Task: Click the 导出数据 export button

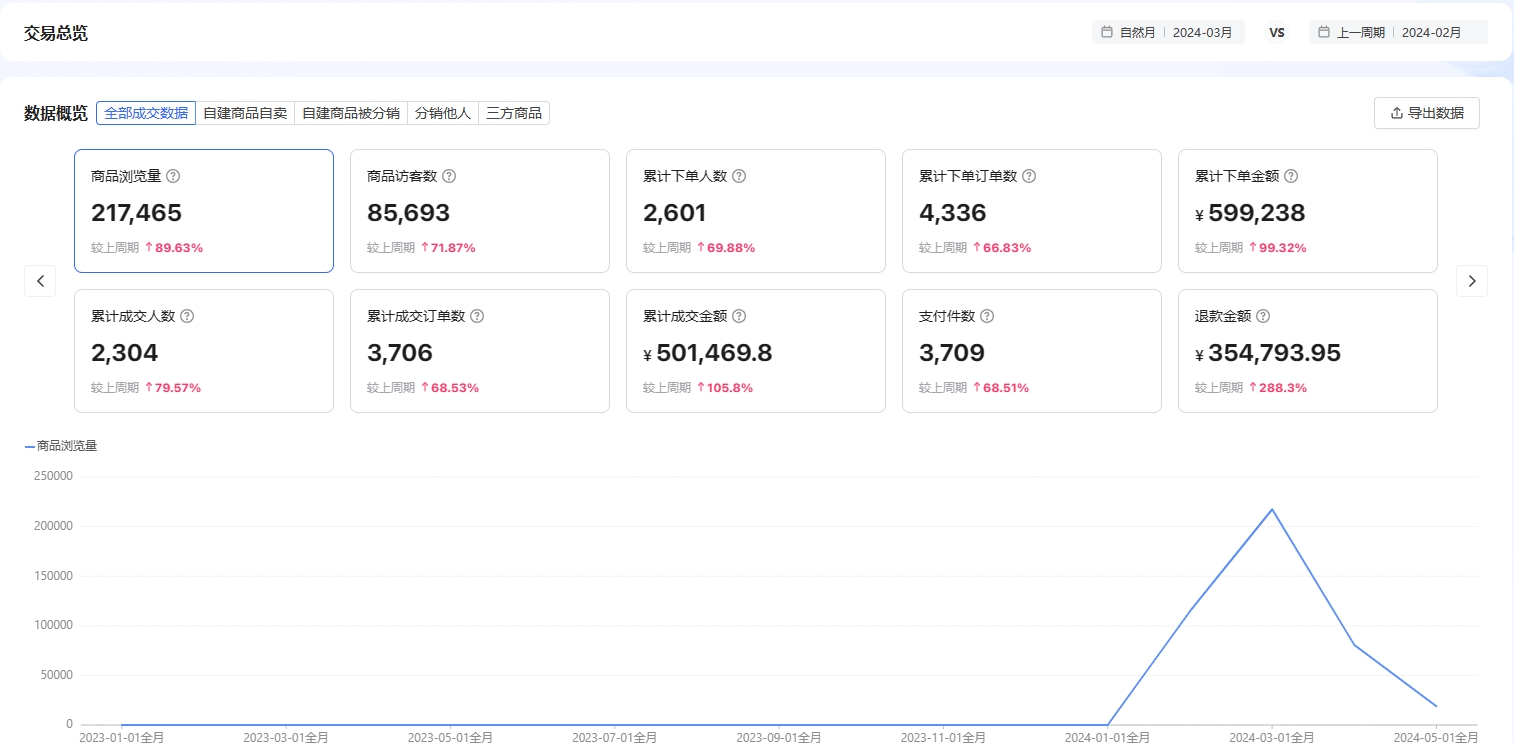Action: coord(1426,113)
